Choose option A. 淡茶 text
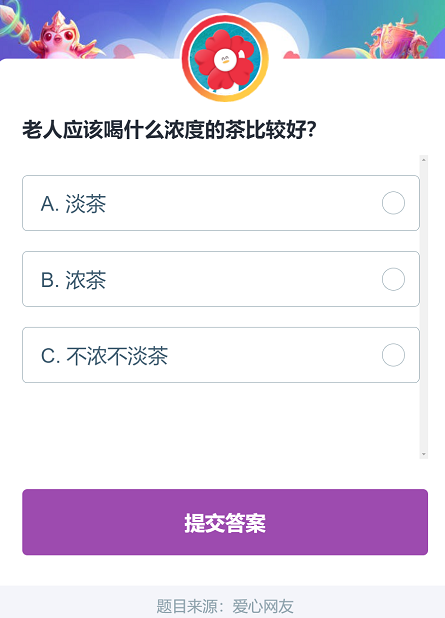445x618 pixels. [73, 204]
